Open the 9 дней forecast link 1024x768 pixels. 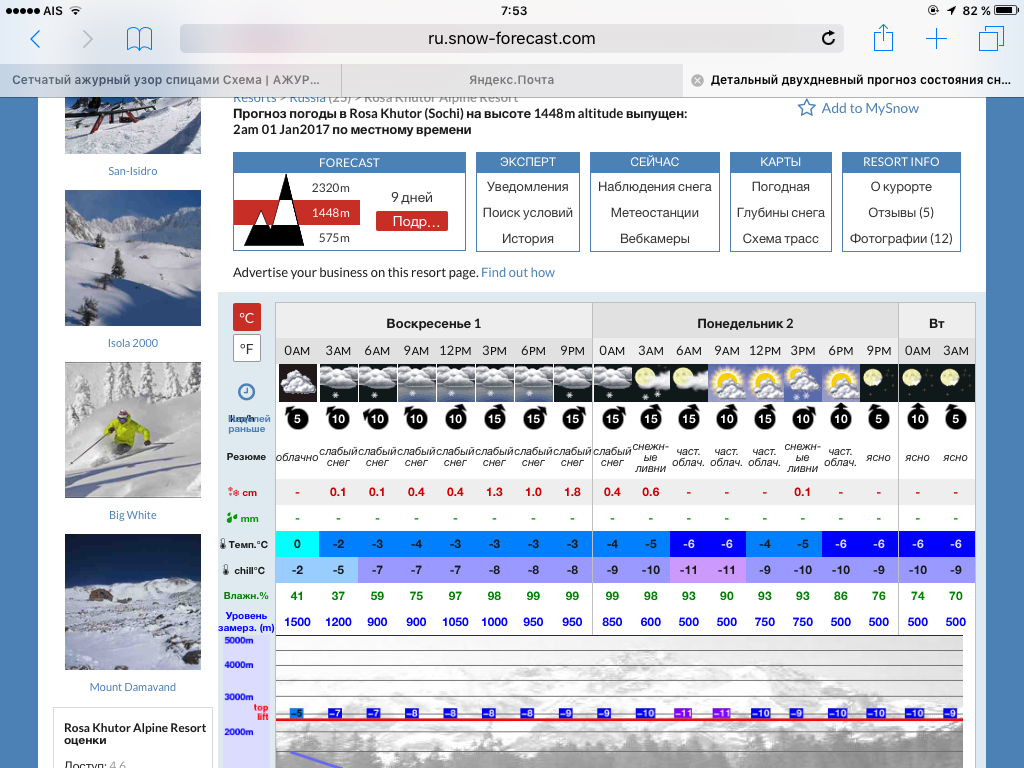pos(412,197)
